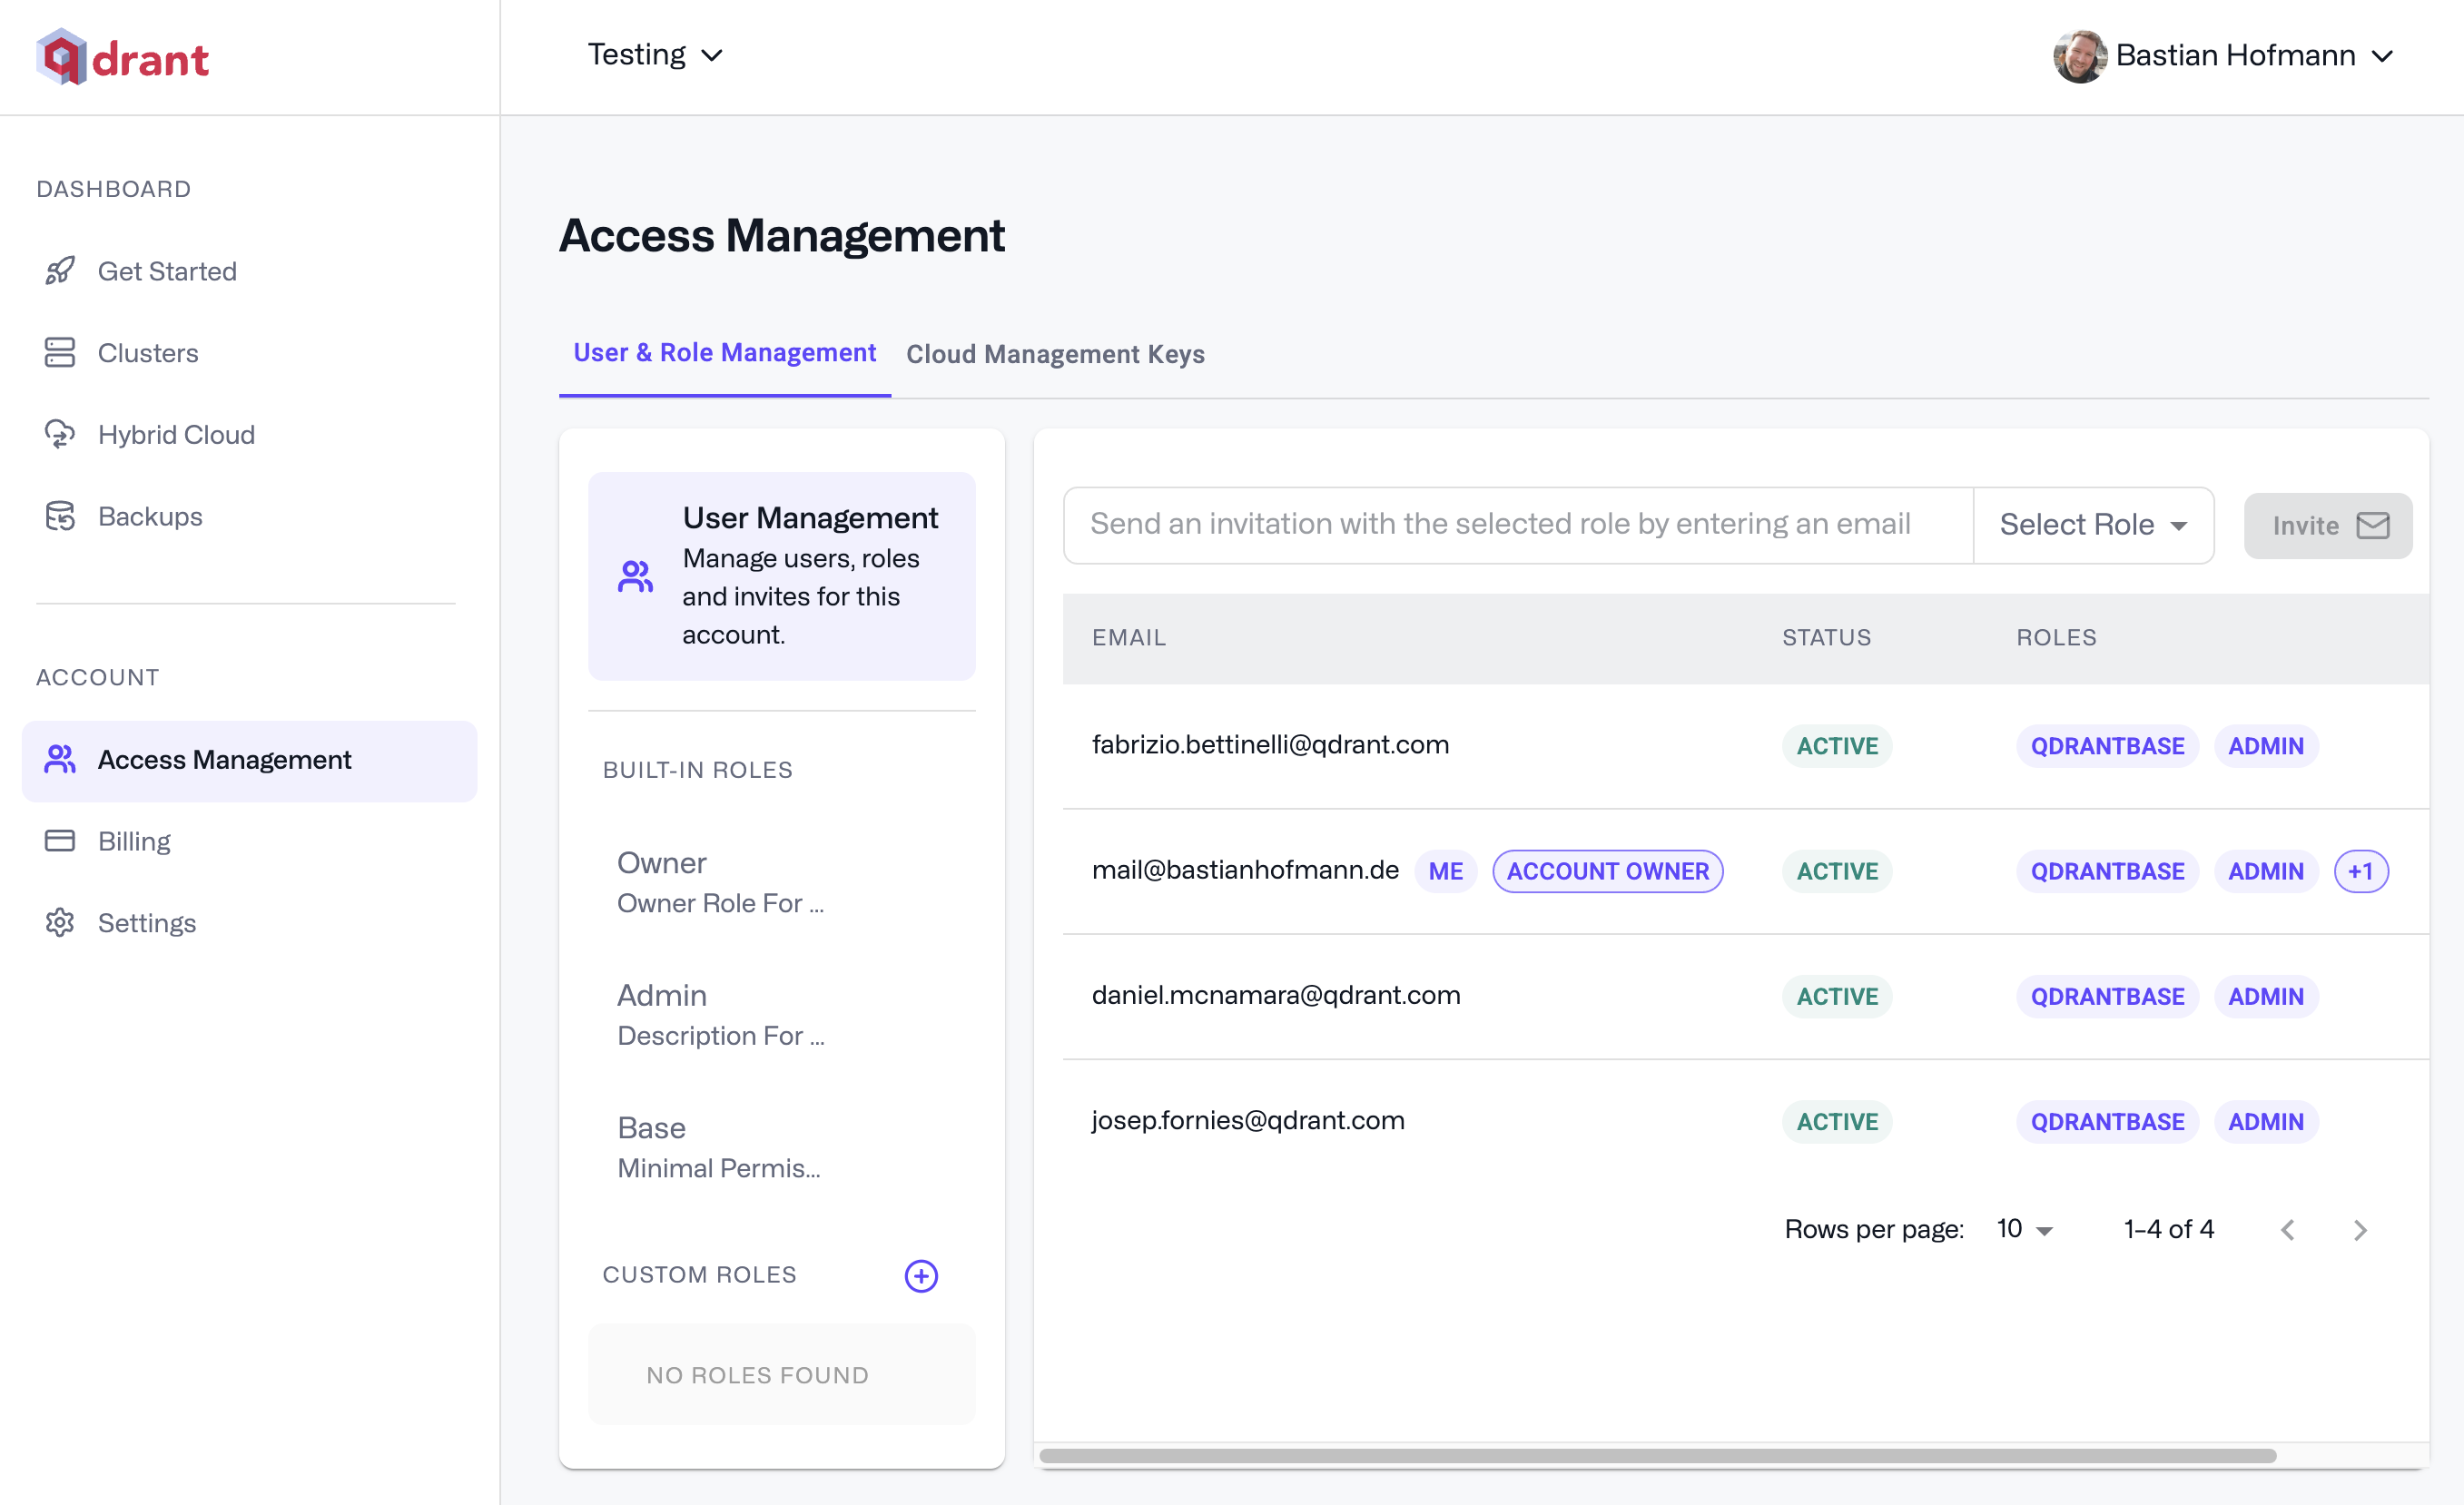Click the Invite button

pos(2327,525)
